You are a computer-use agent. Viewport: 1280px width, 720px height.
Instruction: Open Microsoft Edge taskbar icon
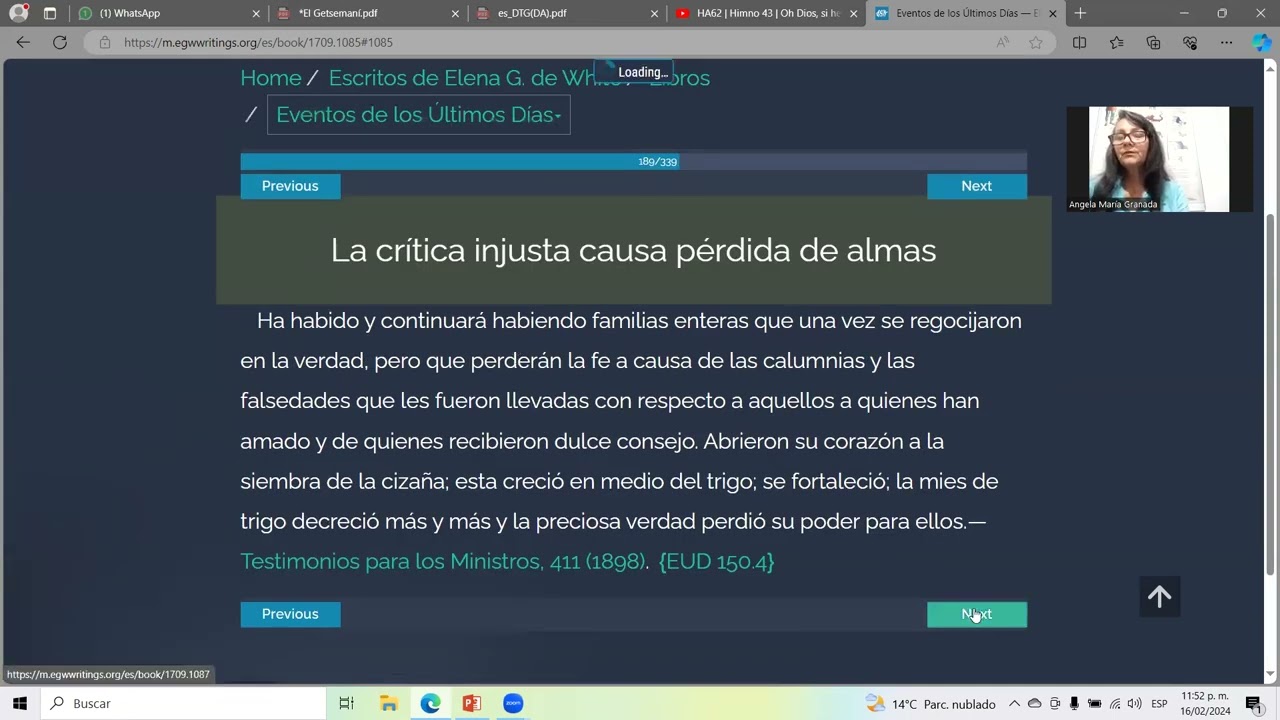coord(430,703)
